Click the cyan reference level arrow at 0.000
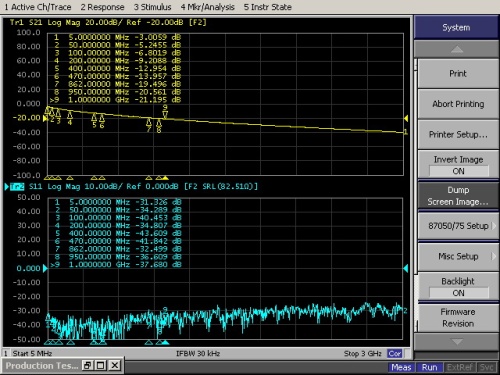Viewport: 500px width, 375px height. 45,268
